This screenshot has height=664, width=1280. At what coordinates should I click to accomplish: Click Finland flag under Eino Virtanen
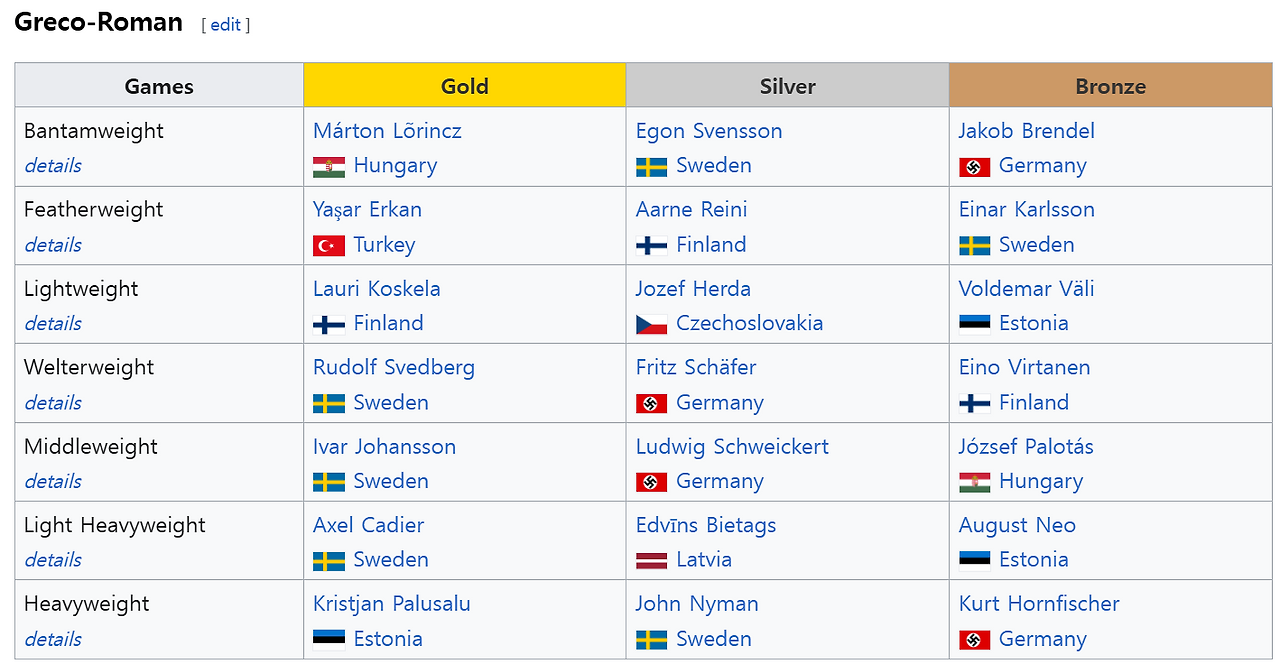[974, 403]
